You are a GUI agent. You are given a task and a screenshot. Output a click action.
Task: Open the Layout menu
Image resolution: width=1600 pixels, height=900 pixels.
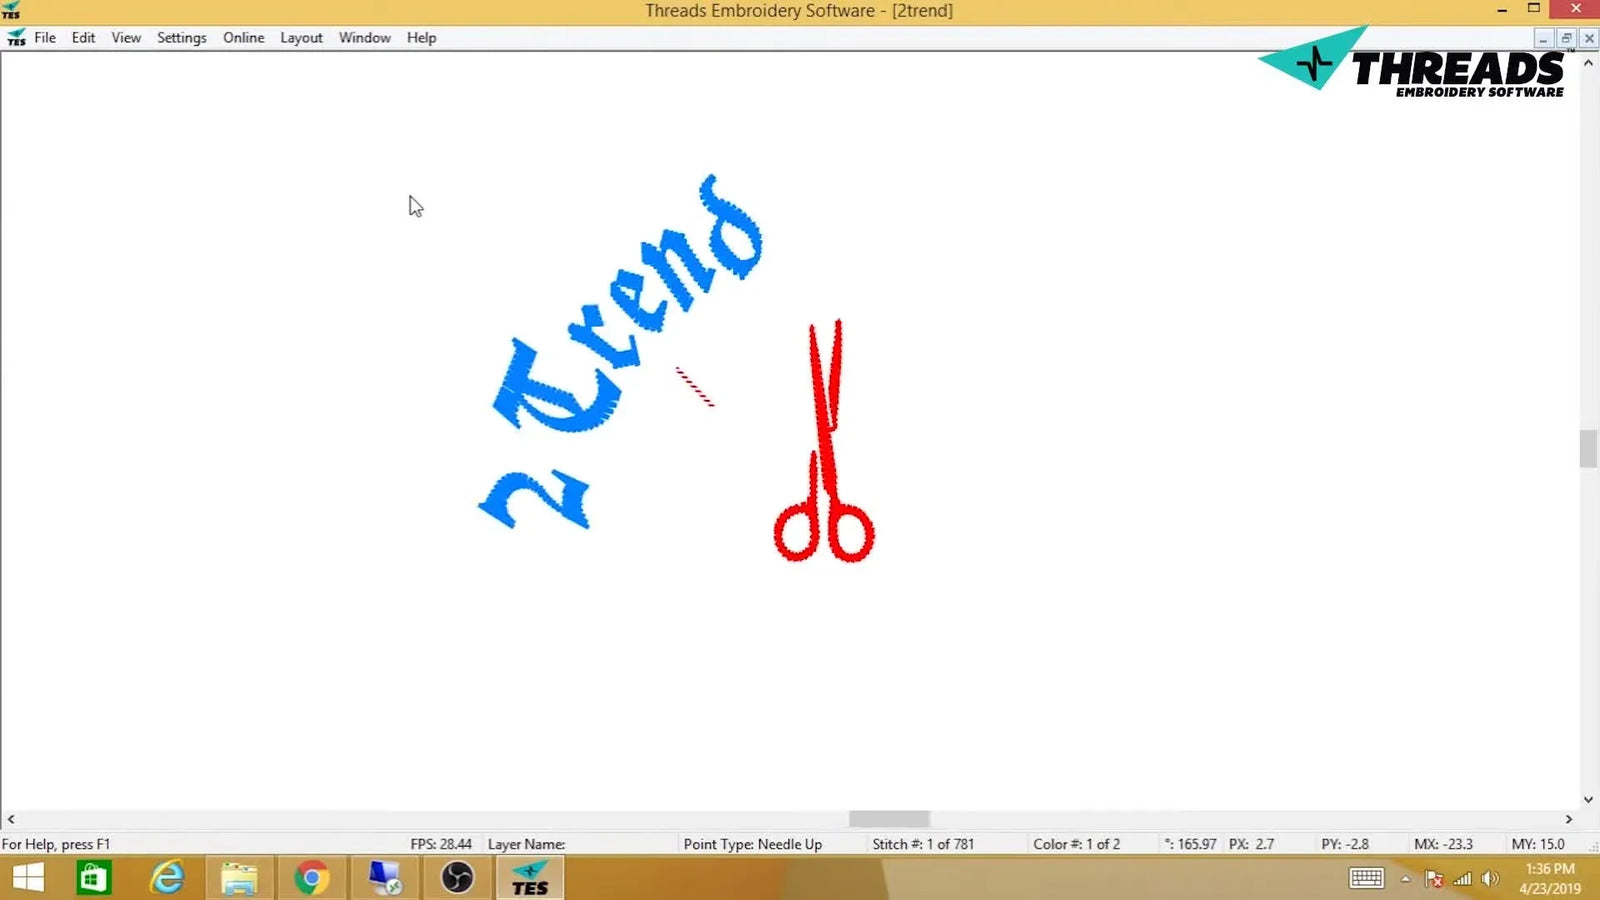301,37
